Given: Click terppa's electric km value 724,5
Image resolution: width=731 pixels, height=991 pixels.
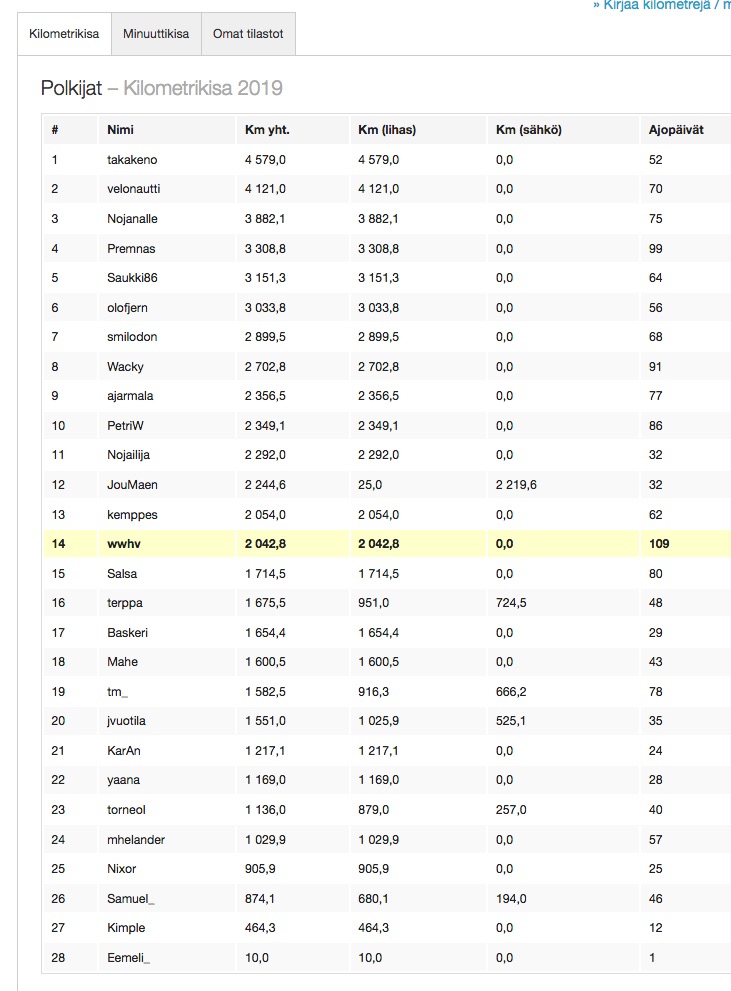Looking at the screenshot, I should 512,603.
